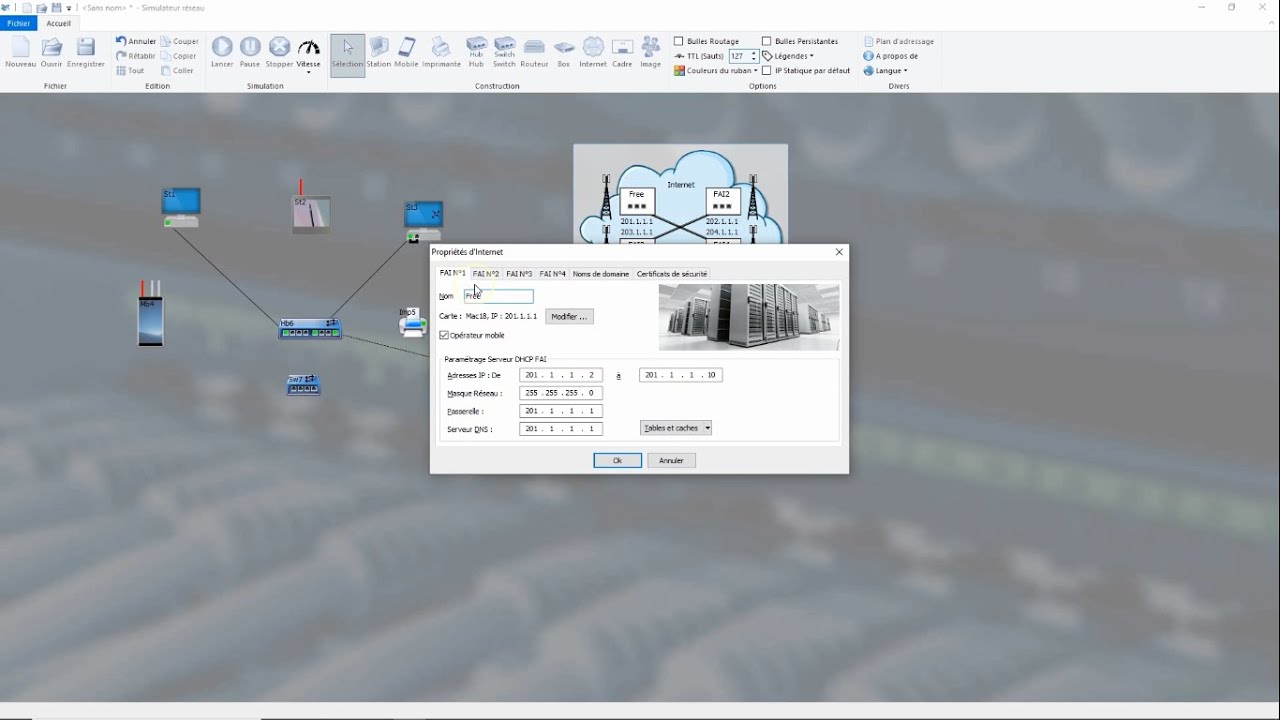Open A propos de
This screenshot has height=720, width=1280.
pyautogui.click(x=890, y=56)
